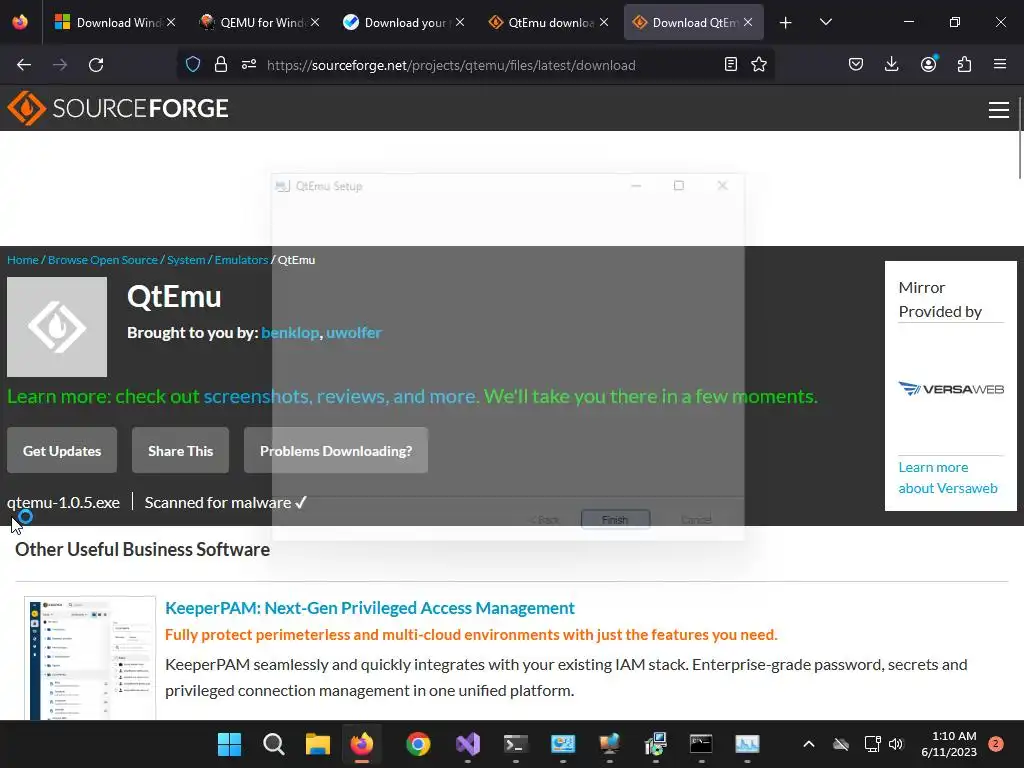Show hidden system tray icons
The height and width of the screenshot is (768, 1024).
[x=808, y=744]
